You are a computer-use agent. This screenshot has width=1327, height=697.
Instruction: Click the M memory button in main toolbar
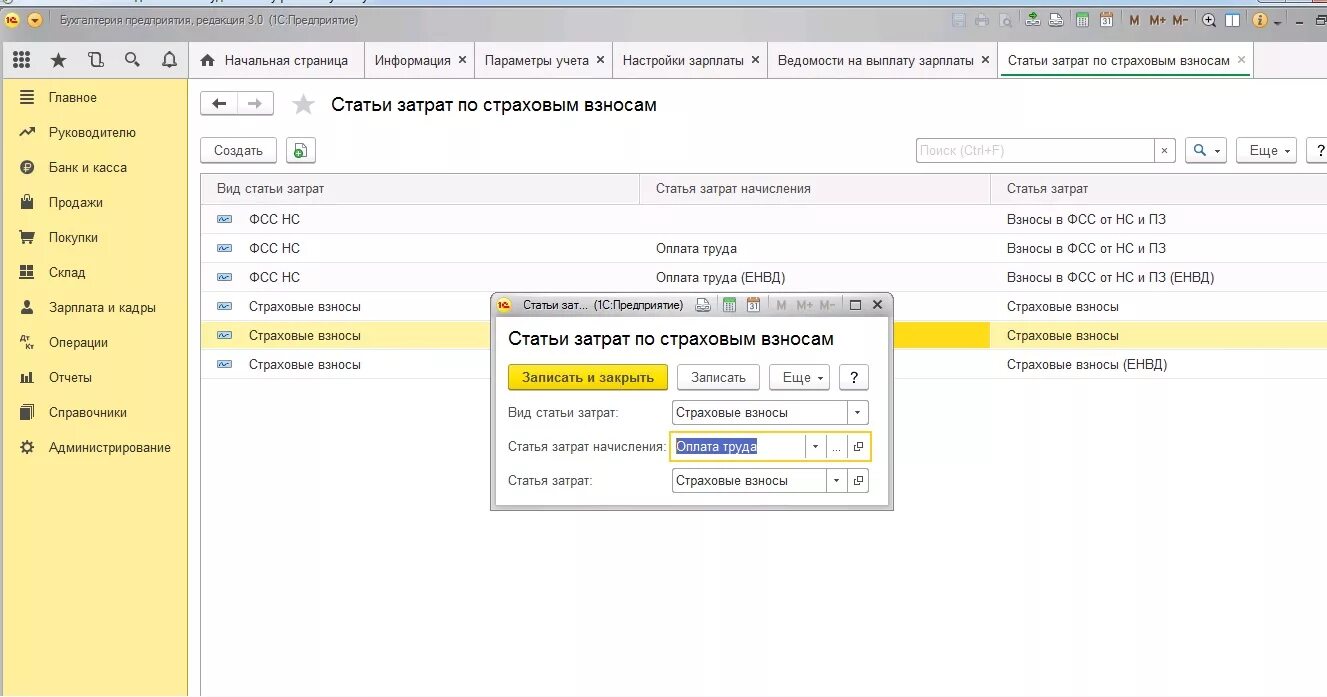point(1134,20)
